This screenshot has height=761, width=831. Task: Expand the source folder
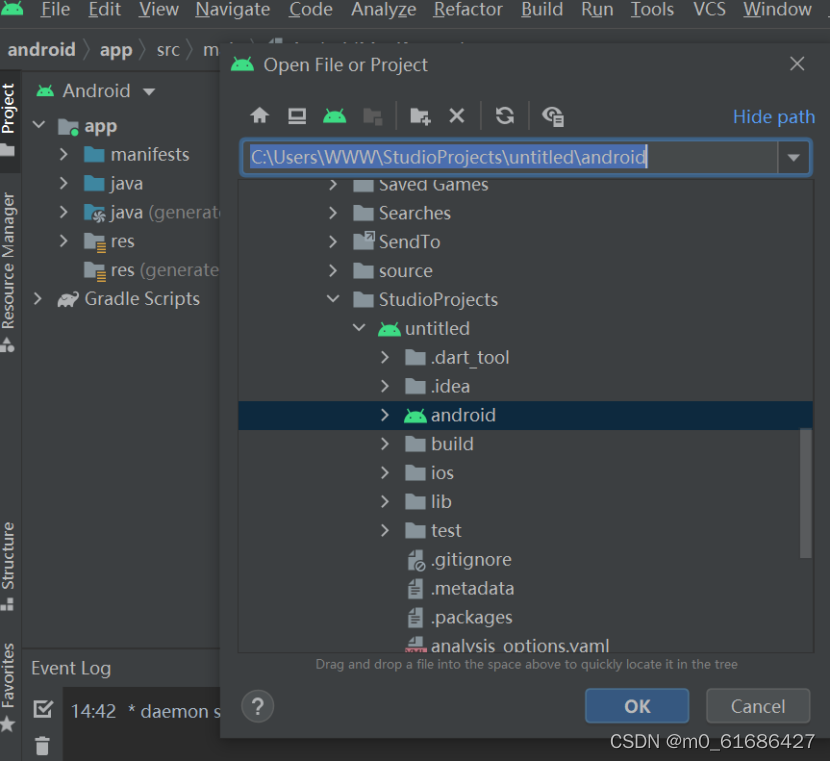tap(333, 271)
